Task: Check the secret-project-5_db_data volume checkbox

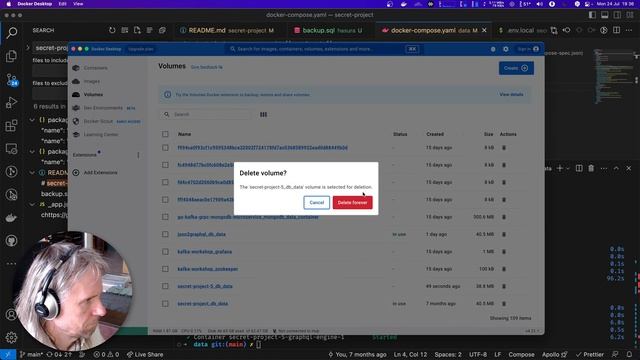Action: click(x=165, y=287)
